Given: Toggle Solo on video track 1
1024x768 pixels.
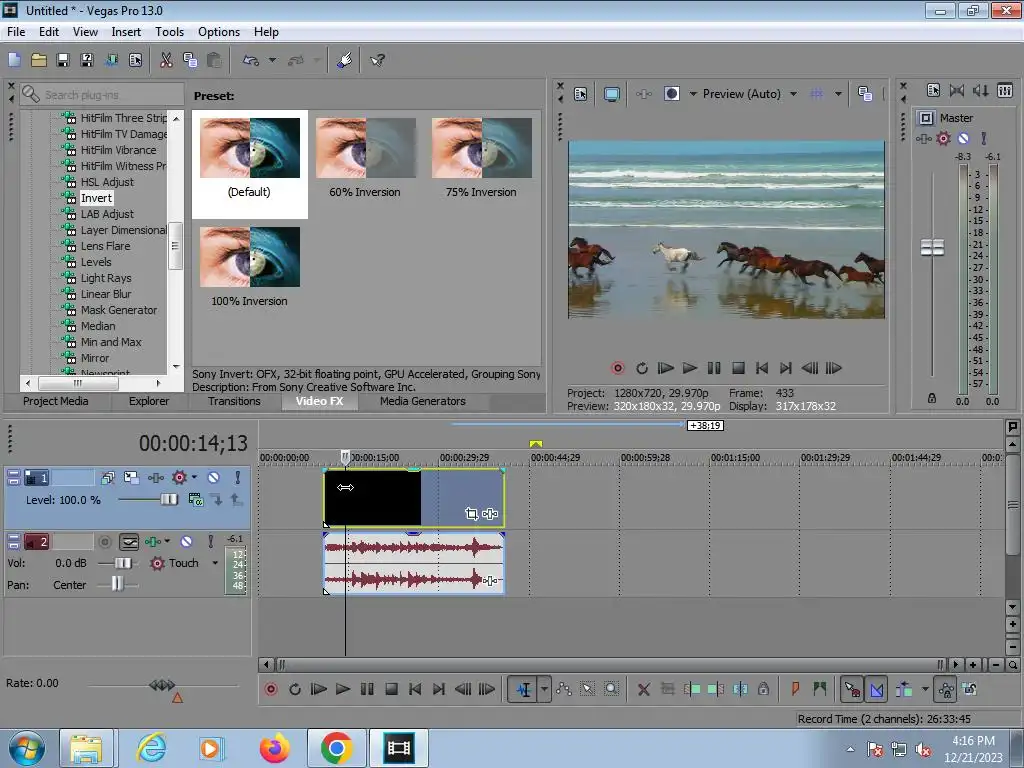Looking at the screenshot, I should point(238,478).
